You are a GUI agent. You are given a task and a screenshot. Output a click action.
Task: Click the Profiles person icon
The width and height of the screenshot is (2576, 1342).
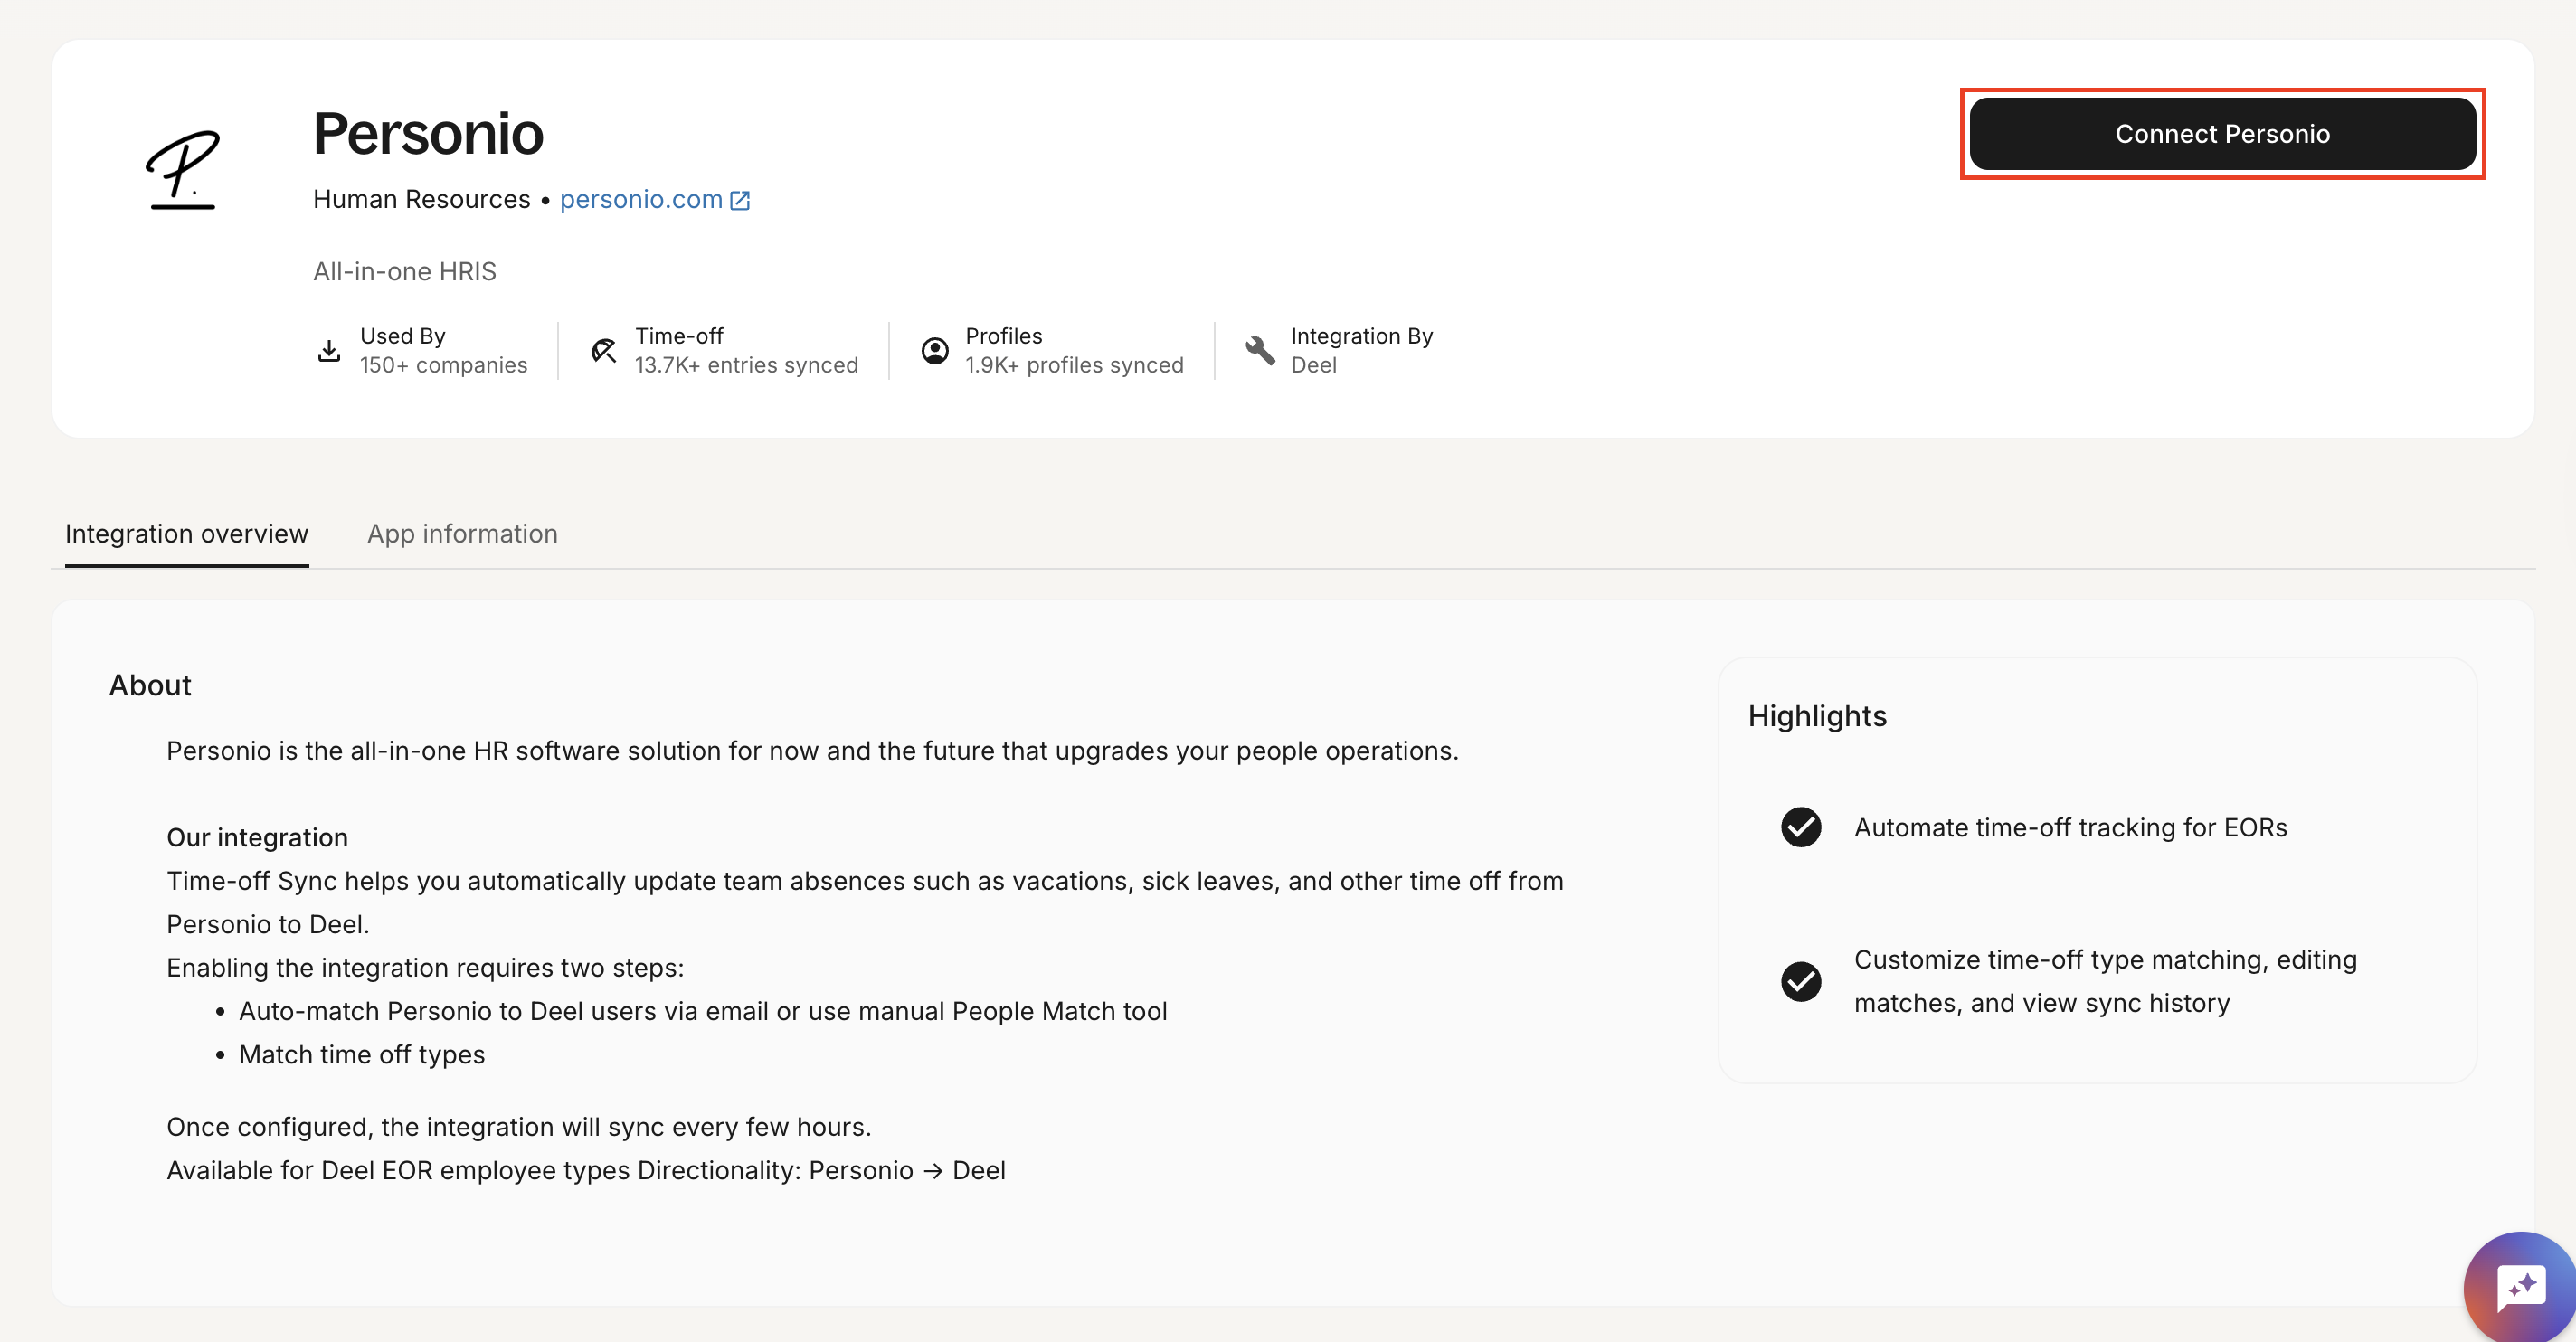(x=935, y=351)
